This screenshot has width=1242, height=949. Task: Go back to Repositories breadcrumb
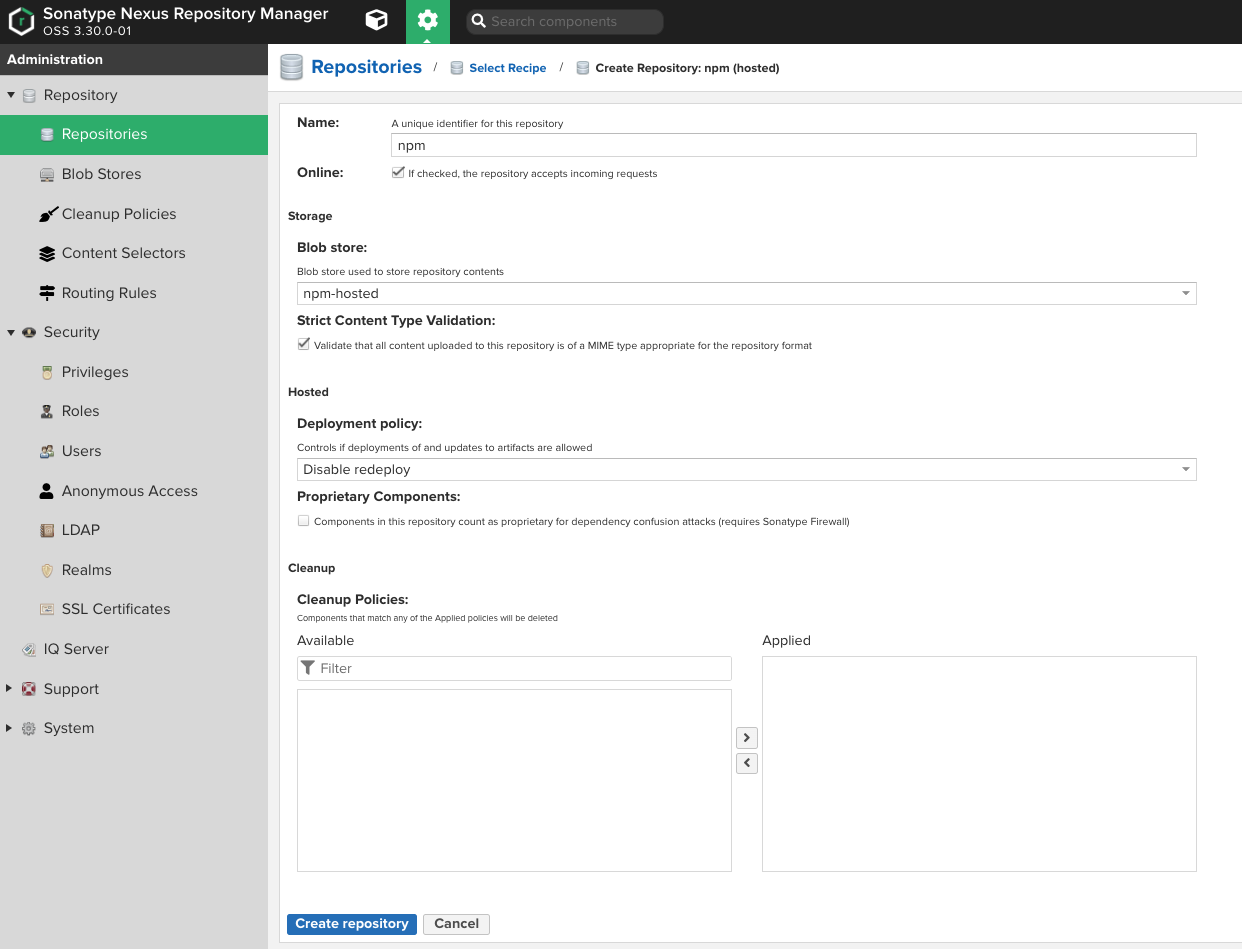[366, 67]
